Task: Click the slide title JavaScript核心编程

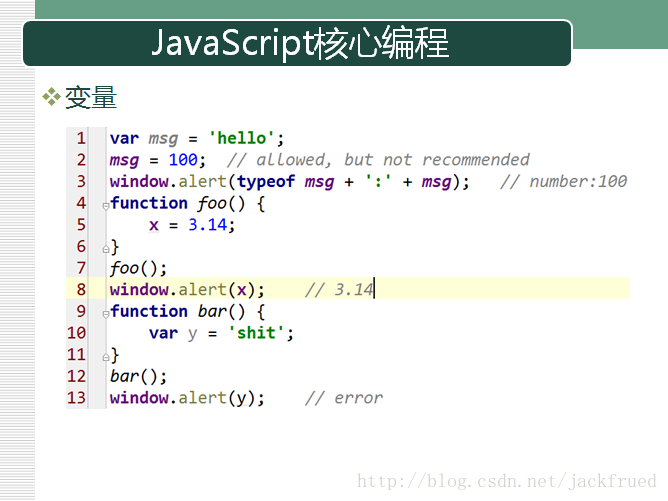Action: coord(300,43)
